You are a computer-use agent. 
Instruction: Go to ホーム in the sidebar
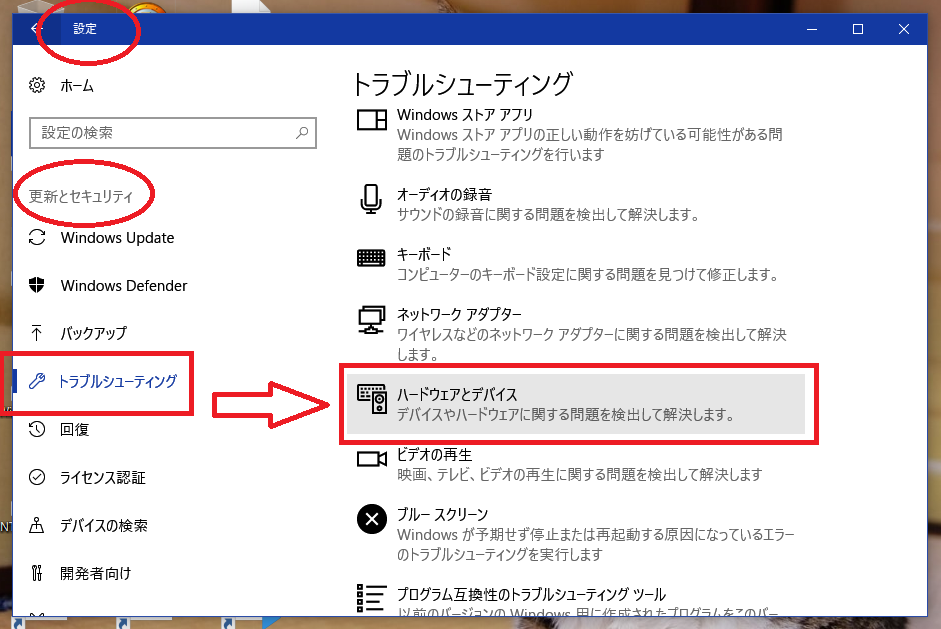77,86
